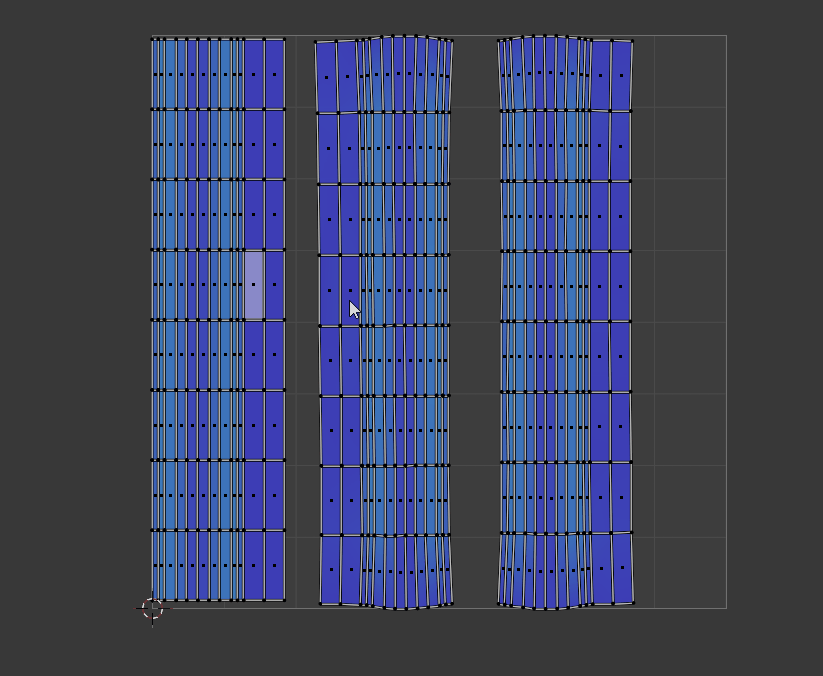Select bottom-left face of the middle UV island

coord(331,570)
